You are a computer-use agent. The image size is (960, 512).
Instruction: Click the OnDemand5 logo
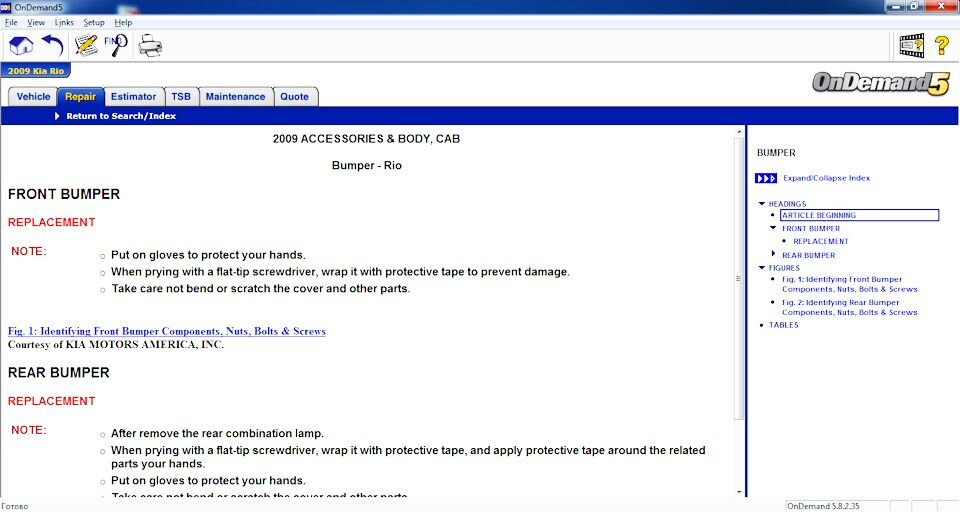pyautogui.click(x=880, y=83)
